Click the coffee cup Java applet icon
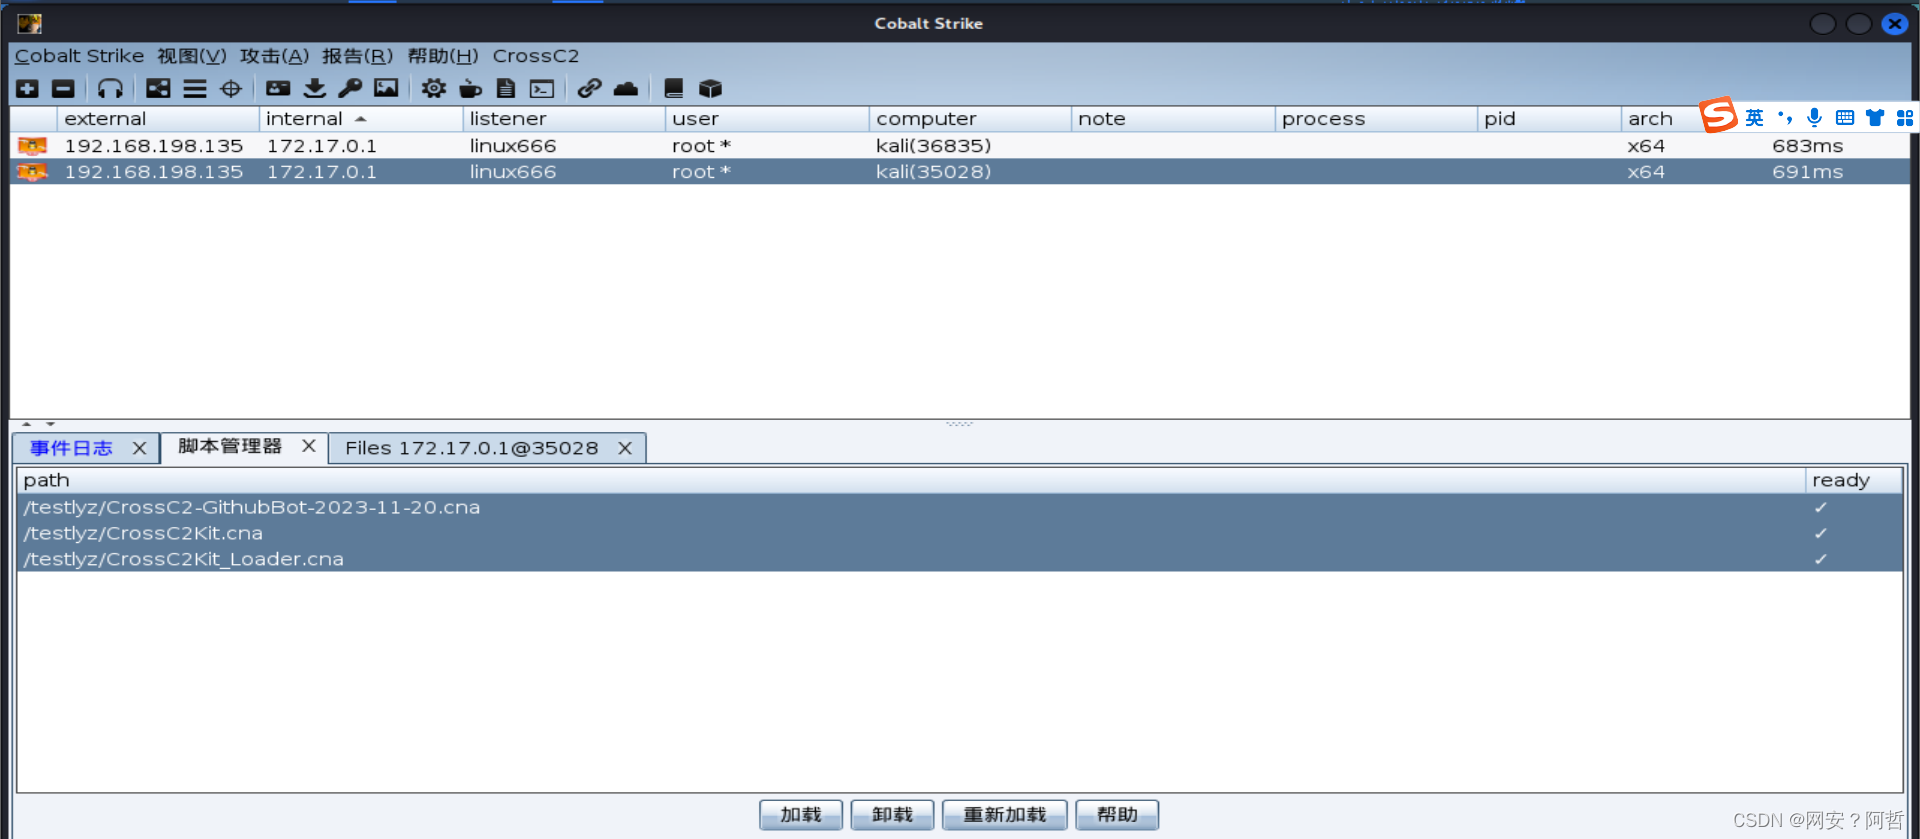 [x=470, y=89]
